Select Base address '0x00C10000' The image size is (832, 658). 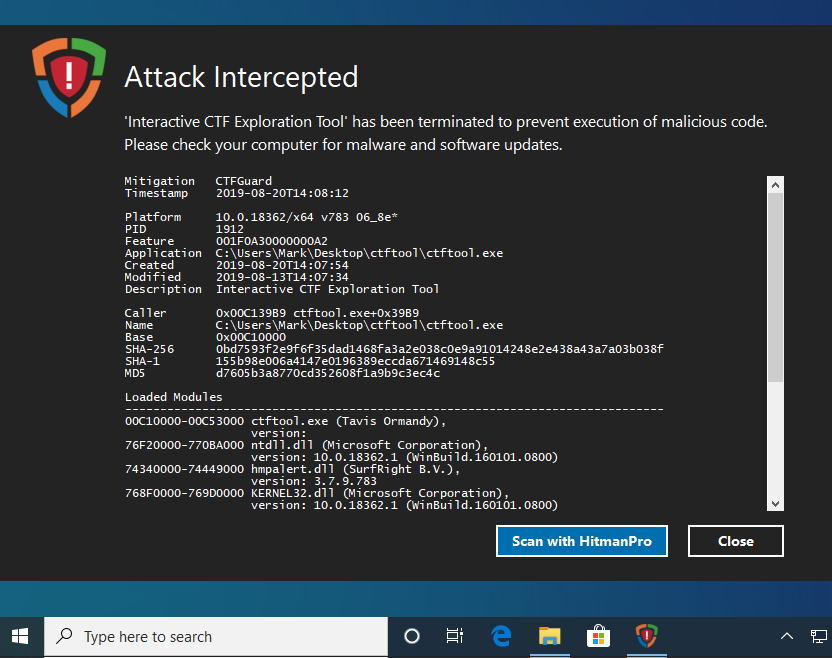click(251, 337)
